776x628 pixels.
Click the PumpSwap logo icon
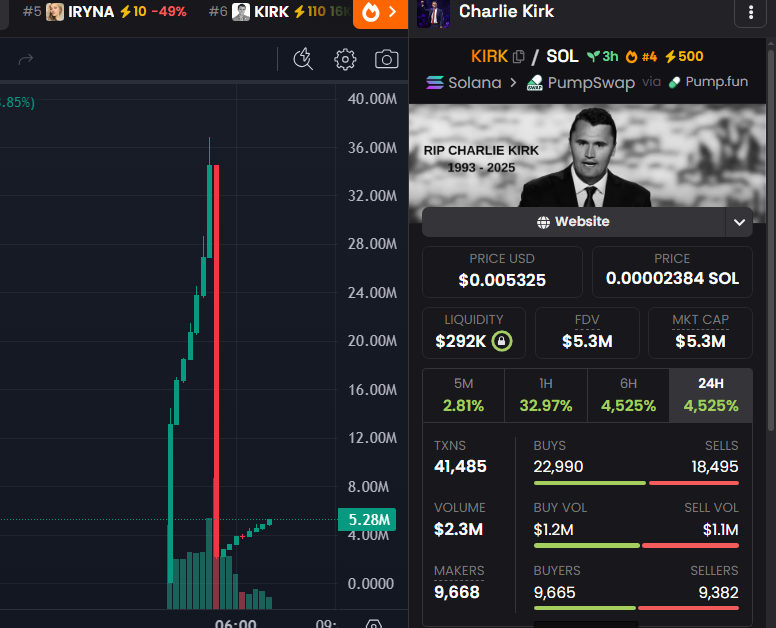point(534,83)
